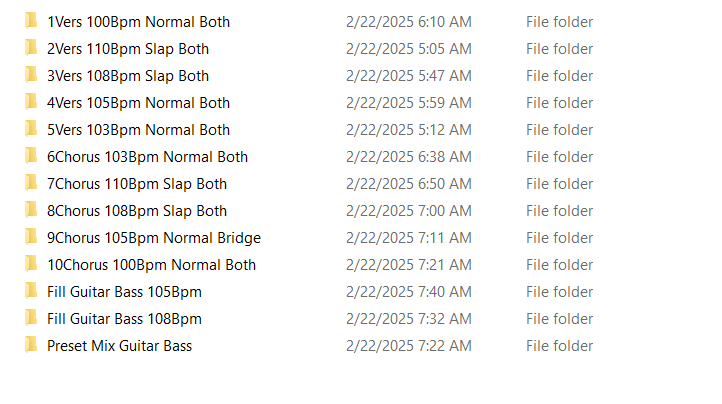Screen dimensions: 722x404
Task: Select the 1Vers 100Bpm Normal Both name text
Action: tap(138, 22)
